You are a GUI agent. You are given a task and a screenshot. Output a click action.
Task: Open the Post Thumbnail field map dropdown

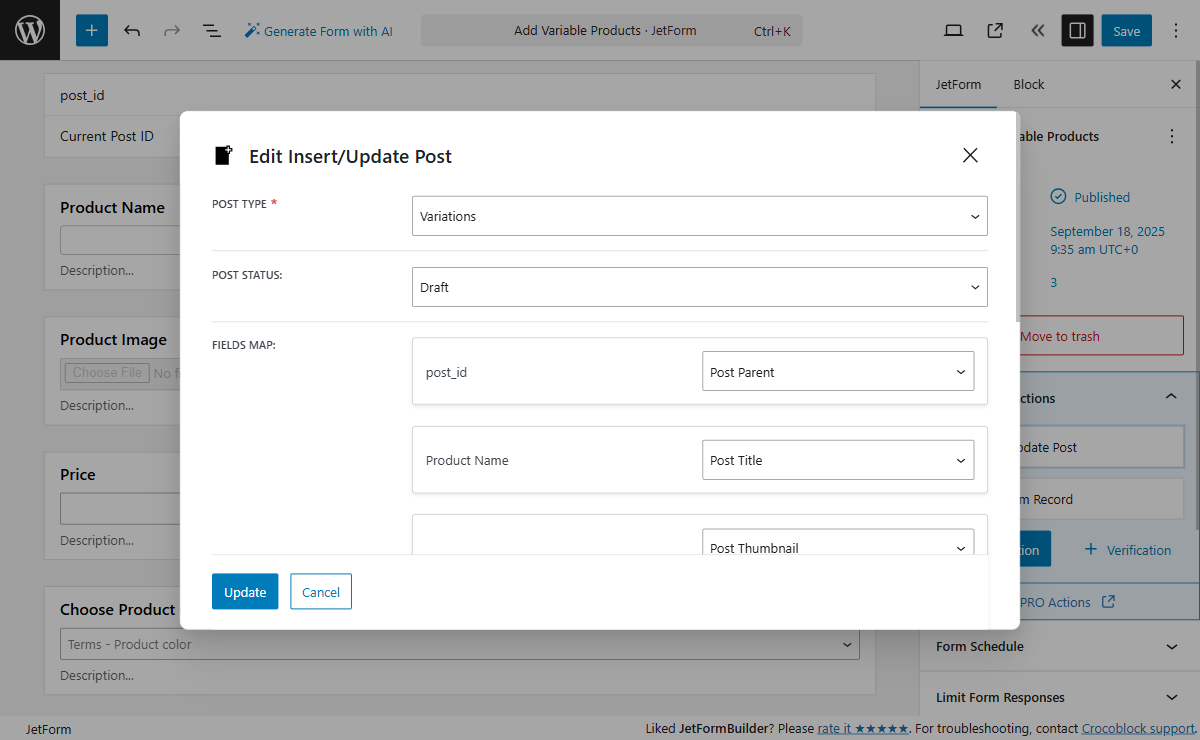click(838, 542)
